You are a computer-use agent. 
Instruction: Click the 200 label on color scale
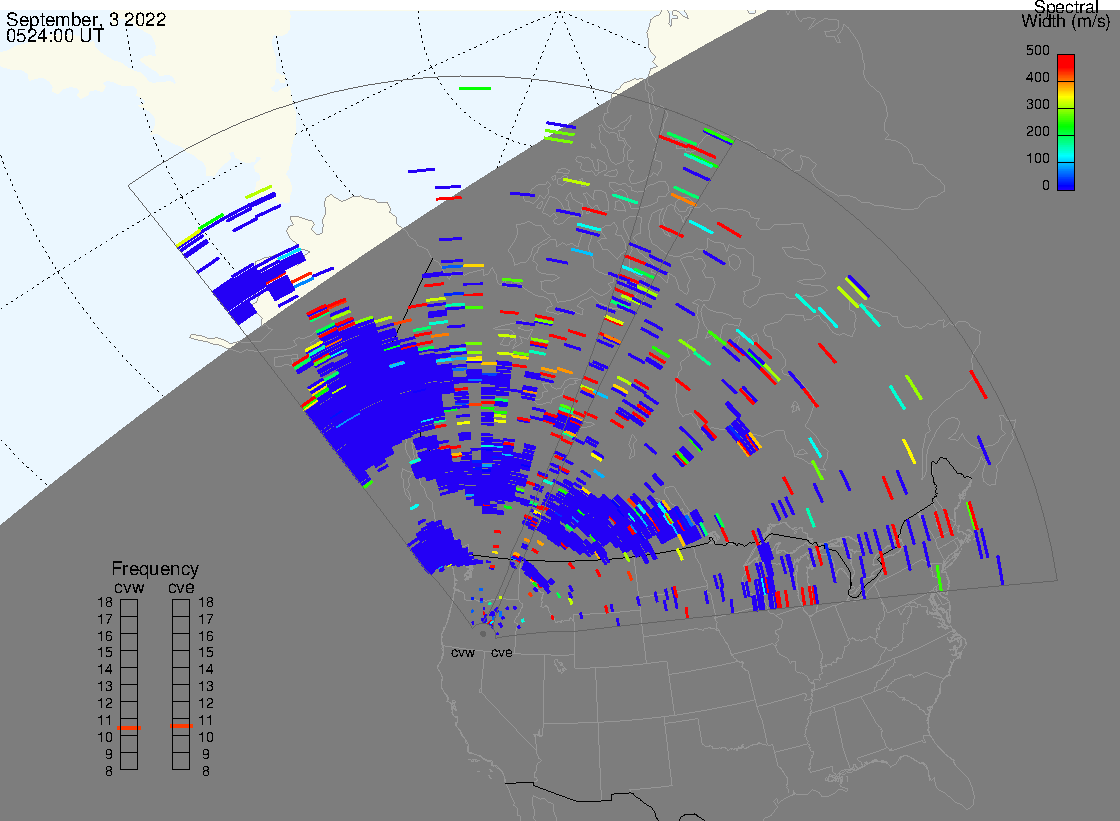(1037, 131)
